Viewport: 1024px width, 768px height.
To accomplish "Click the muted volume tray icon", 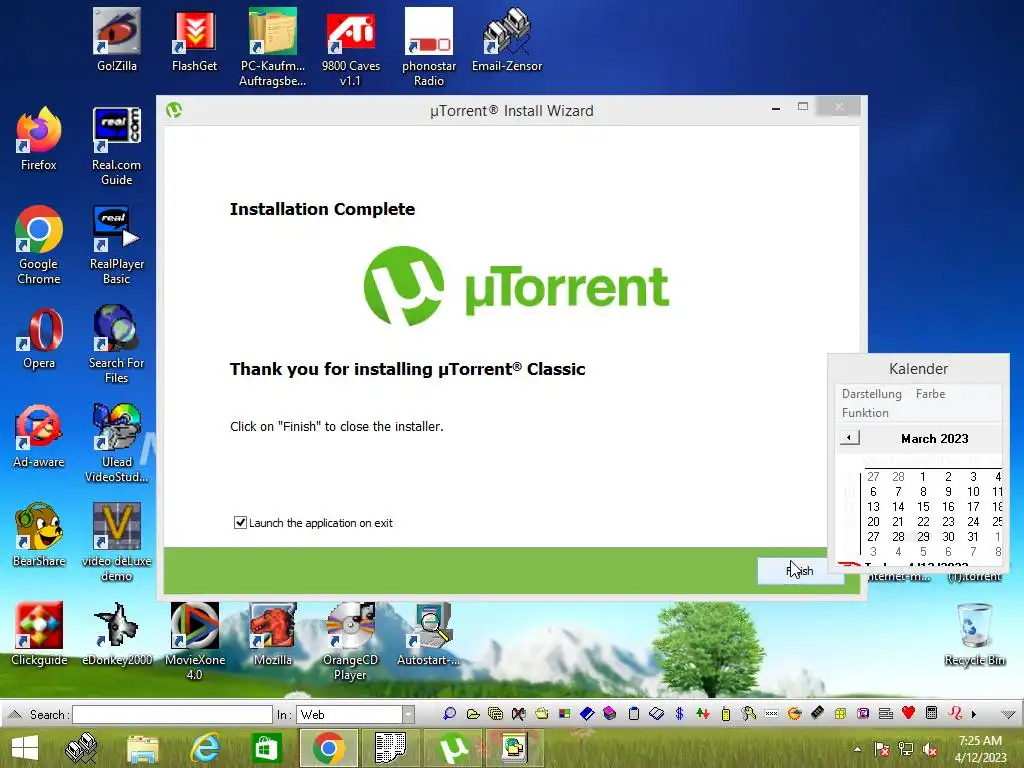I will (929, 749).
